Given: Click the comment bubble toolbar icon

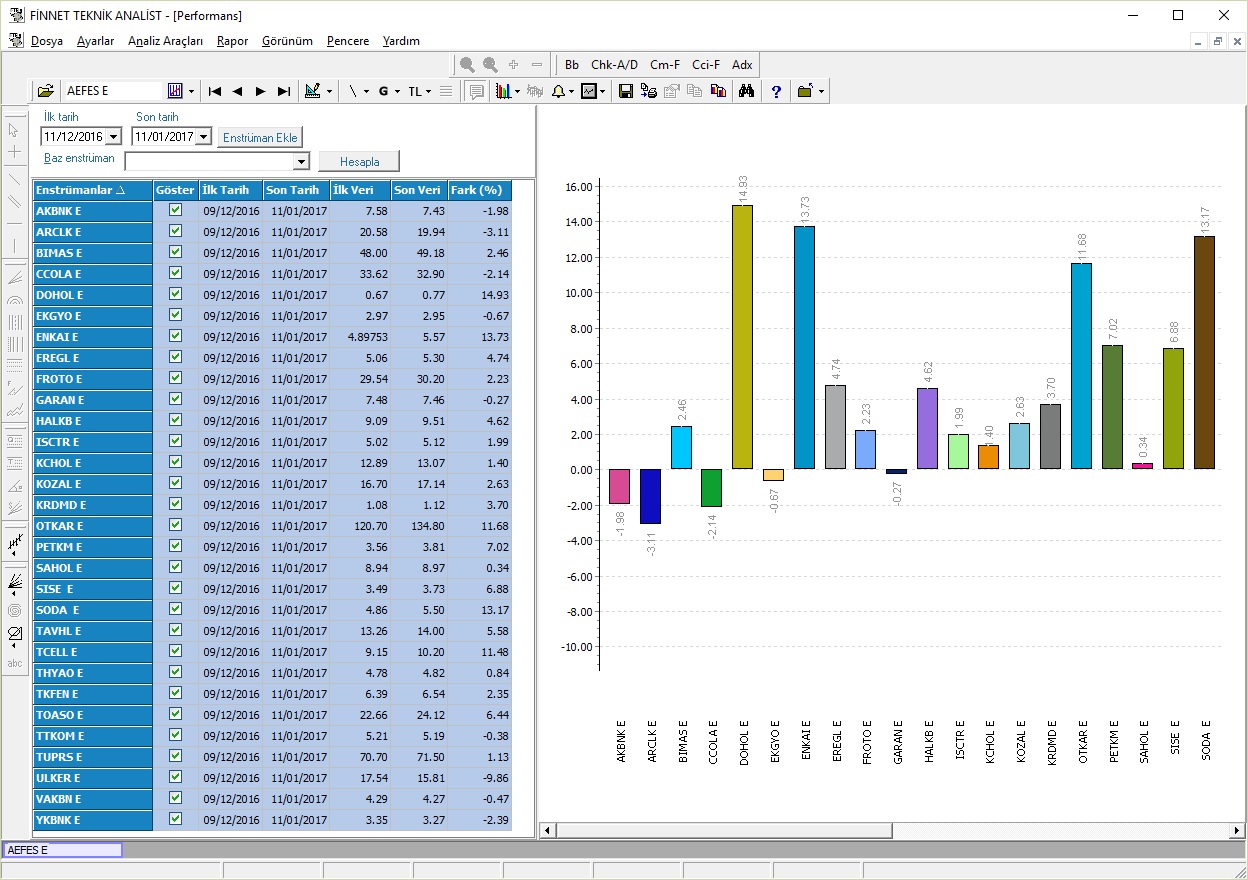Looking at the screenshot, I should (476, 91).
